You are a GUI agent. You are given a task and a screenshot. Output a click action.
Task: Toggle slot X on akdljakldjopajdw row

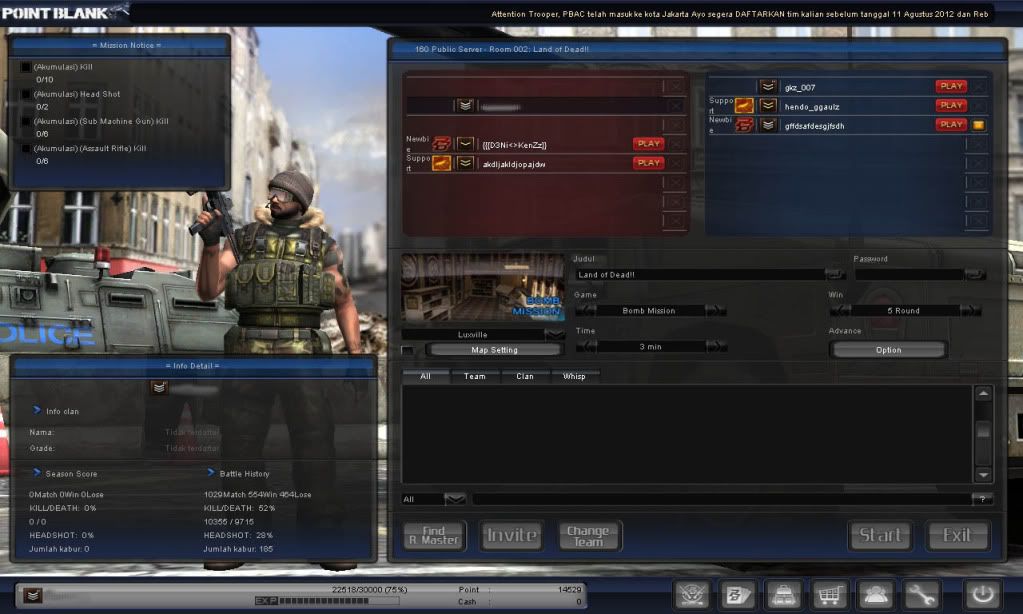675,163
